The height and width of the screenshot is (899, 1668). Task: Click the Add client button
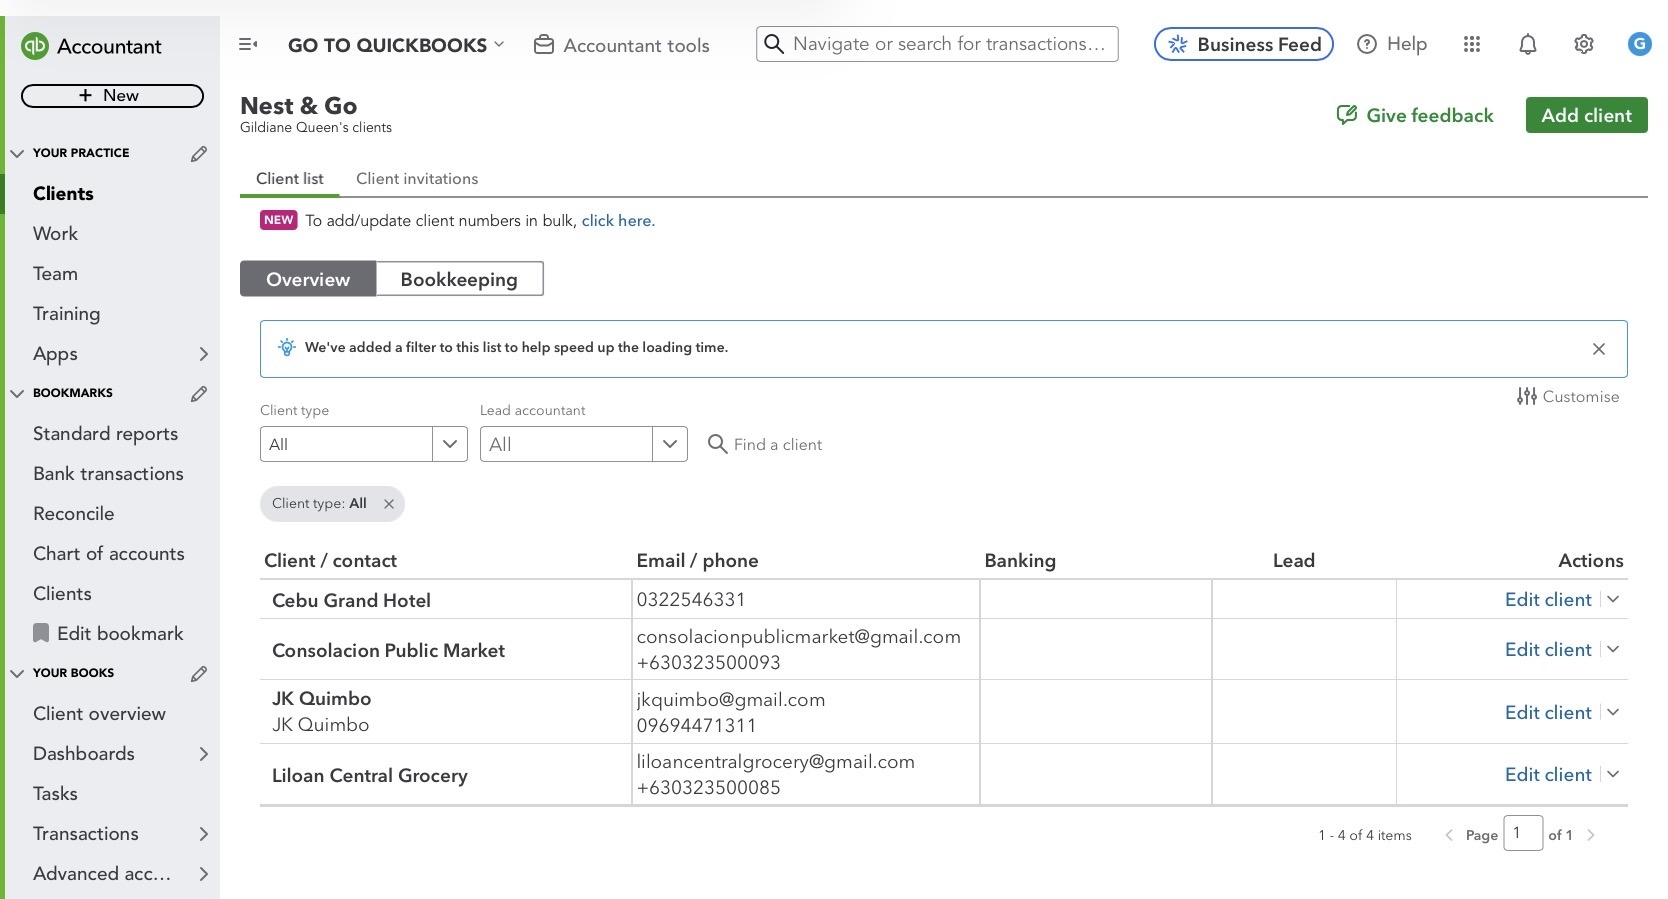[x=1585, y=115]
